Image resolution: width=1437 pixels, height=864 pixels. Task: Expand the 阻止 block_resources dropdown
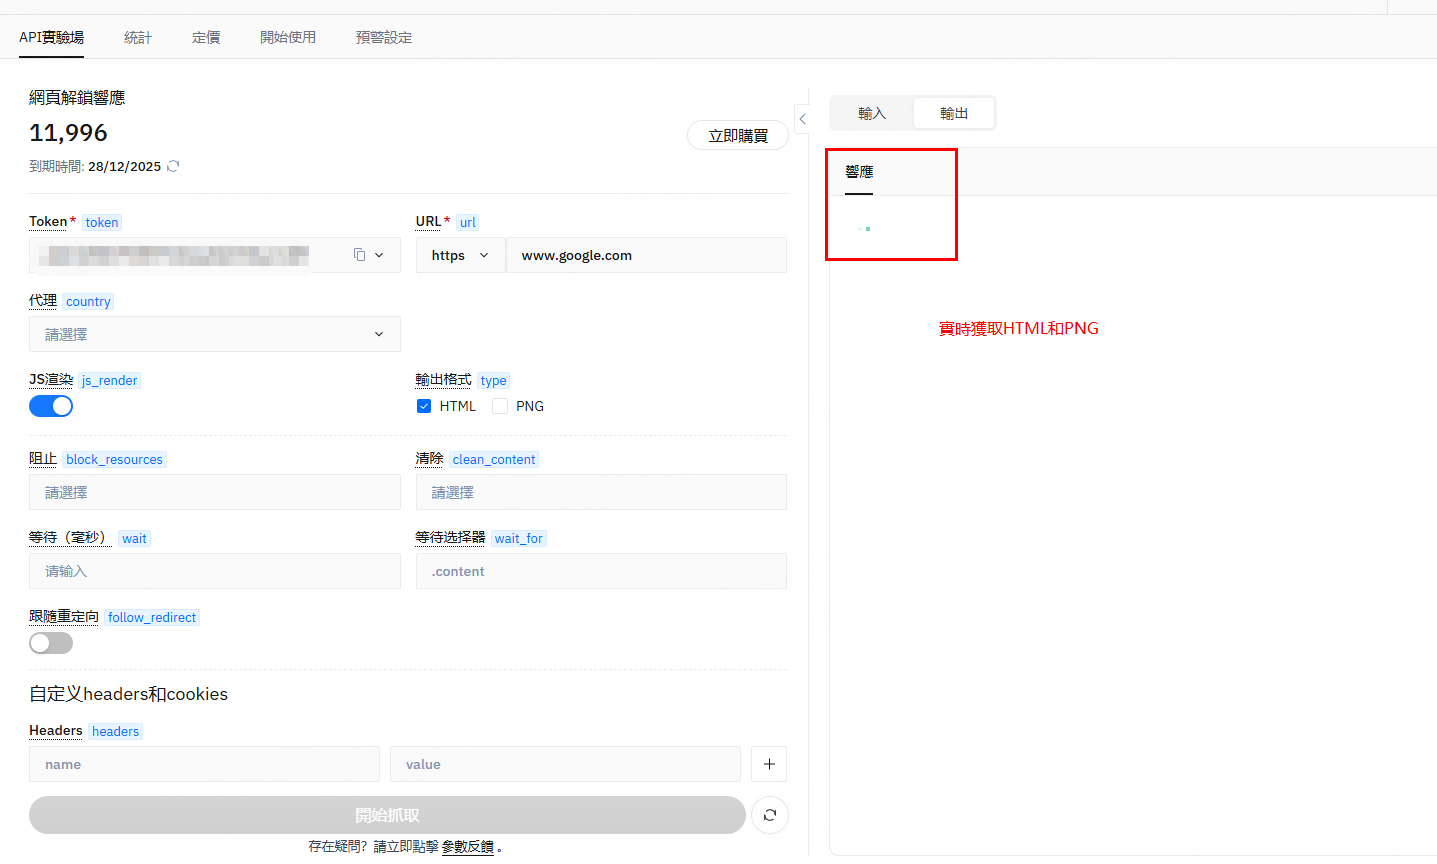214,492
